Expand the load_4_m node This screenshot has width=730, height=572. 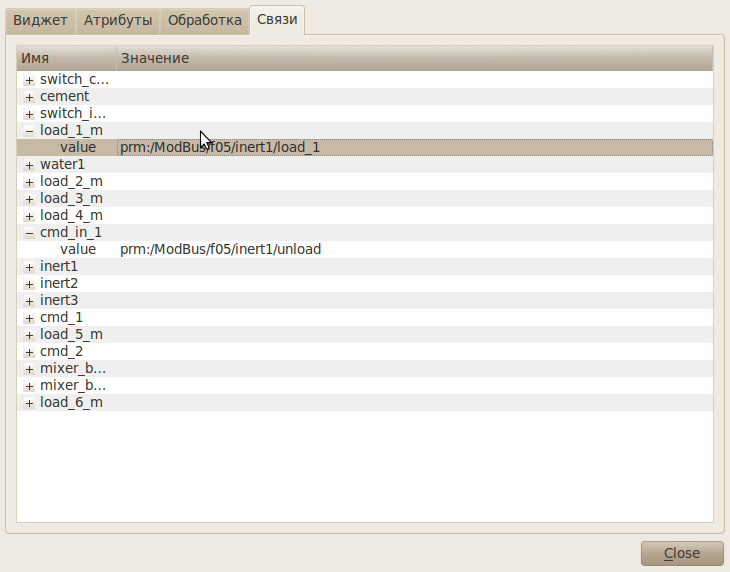click(x=29, y=216)
